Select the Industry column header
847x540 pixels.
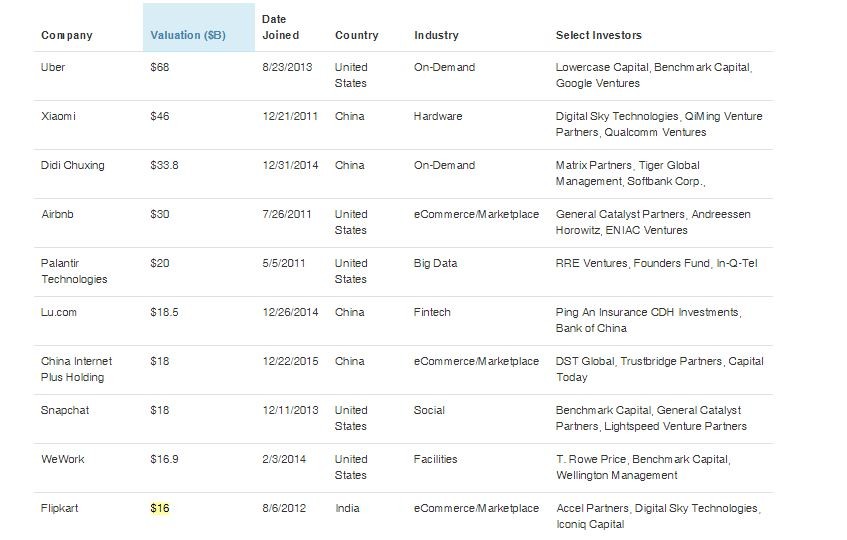click(x=436, y=35)
